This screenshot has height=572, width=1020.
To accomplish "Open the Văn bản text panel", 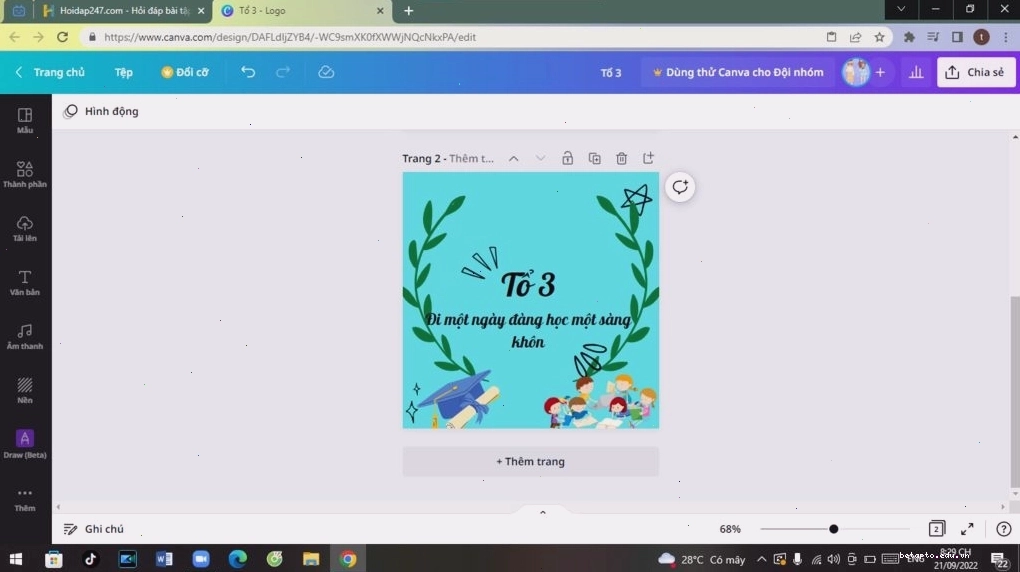I will 25,282.
